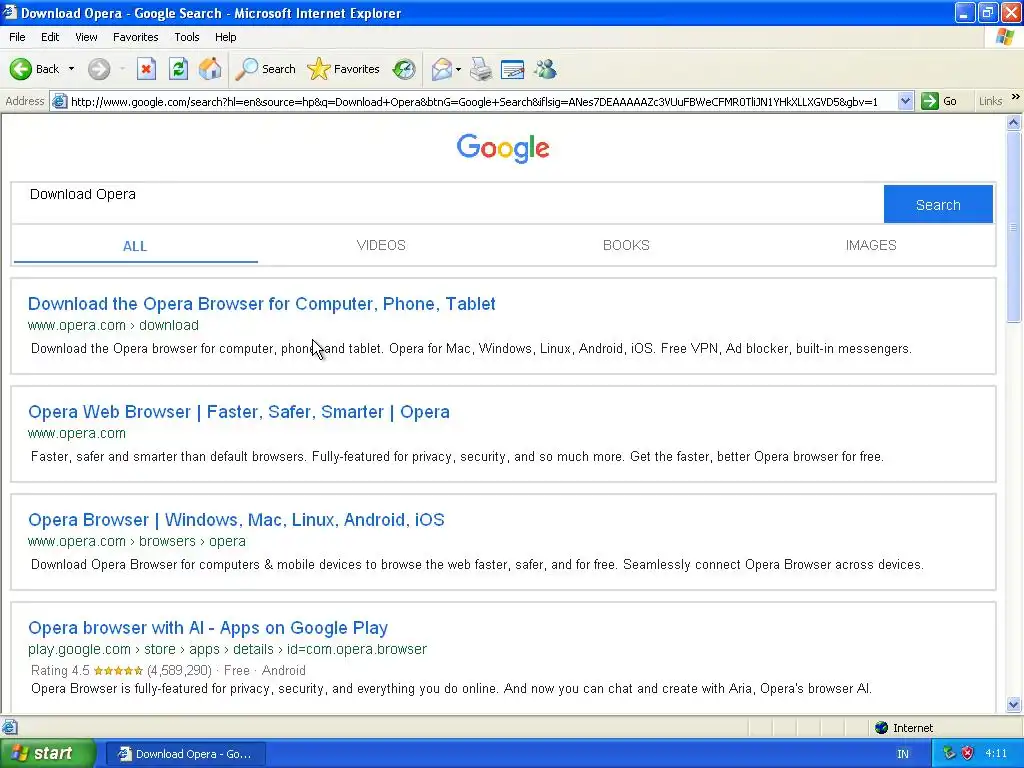Click the Google logo
The image size is (1024, 768).
point(503,148)
